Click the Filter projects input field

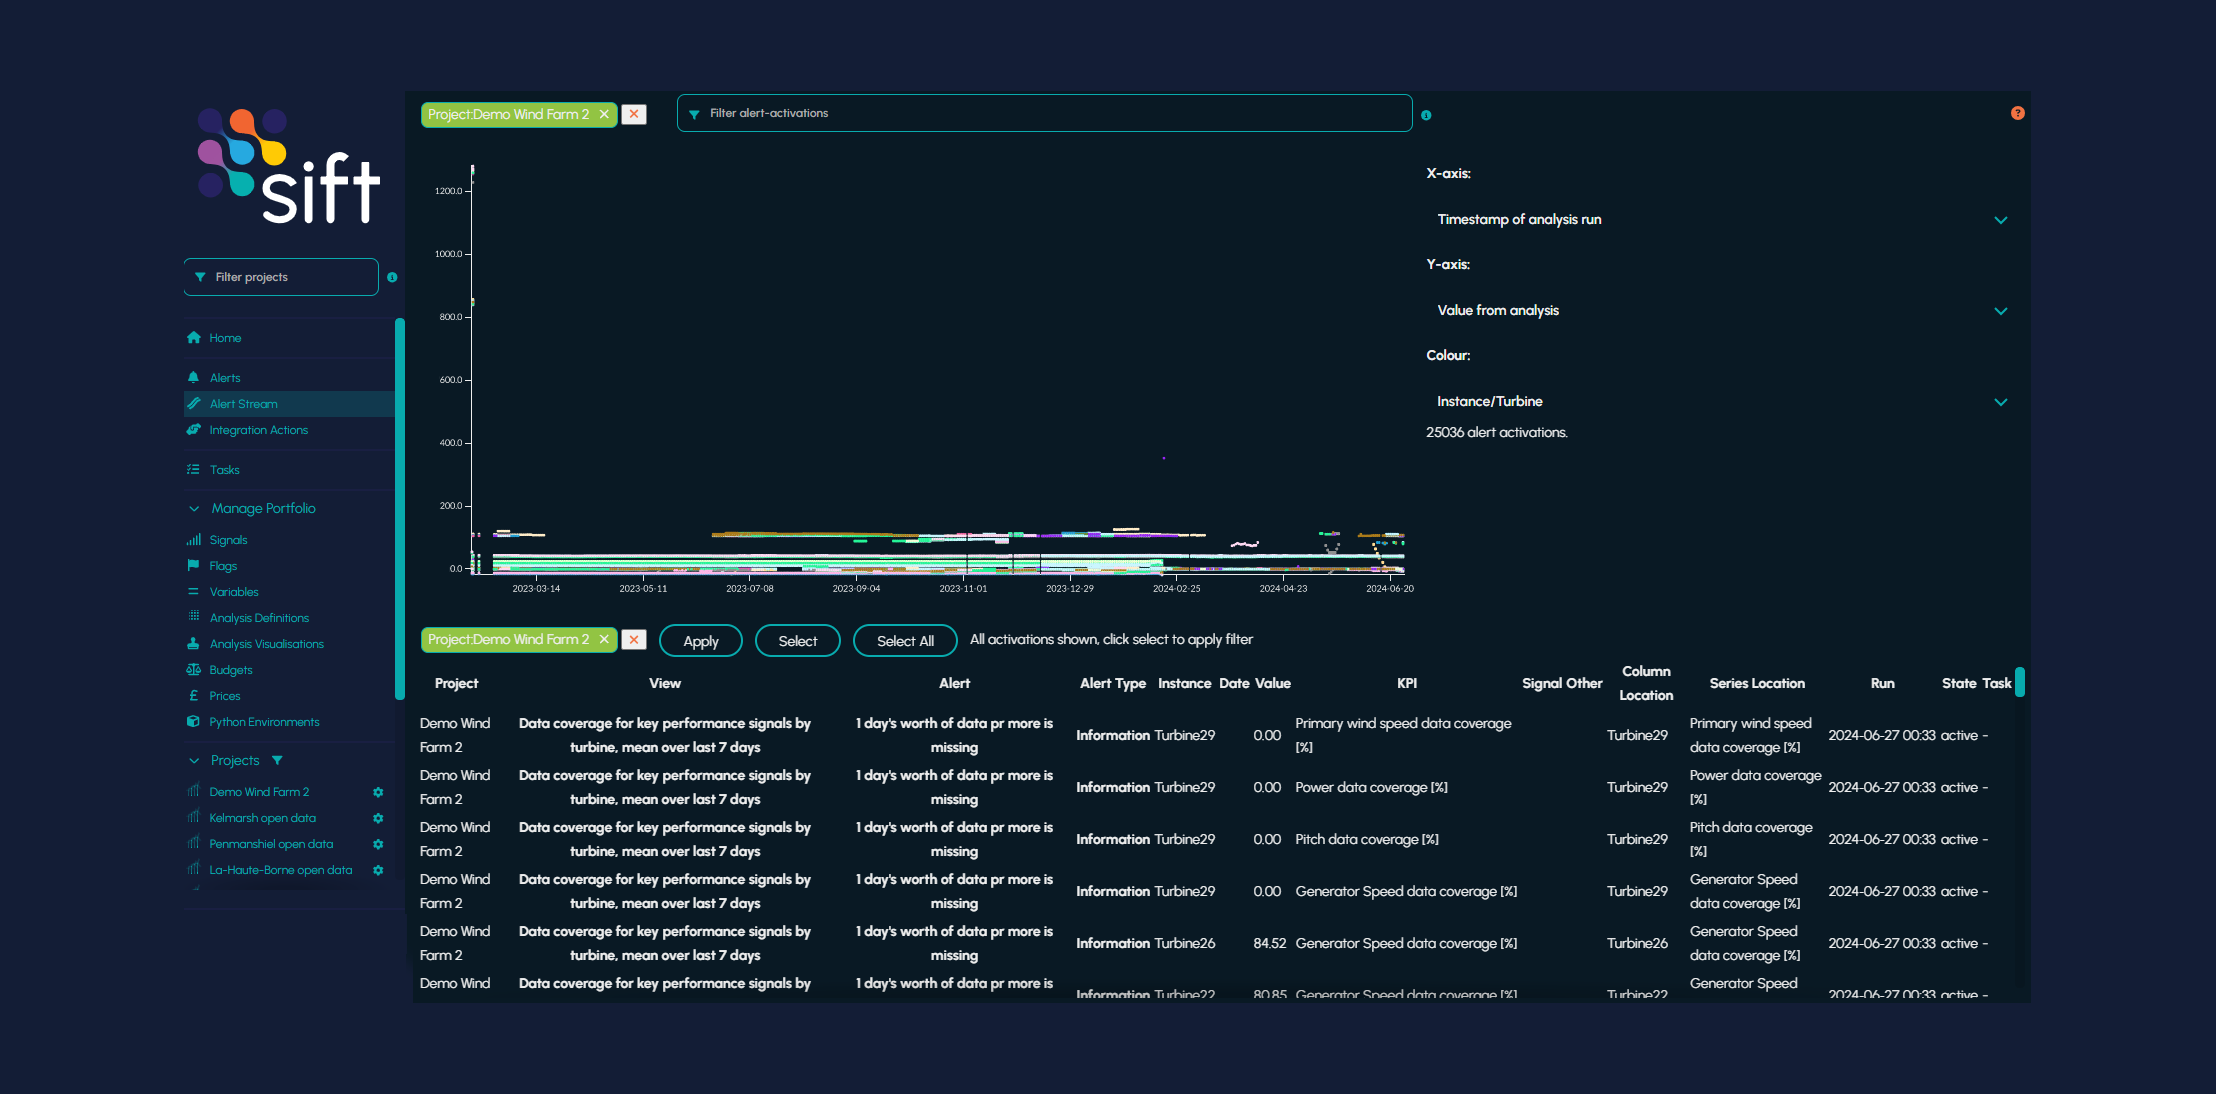point(281,277)
